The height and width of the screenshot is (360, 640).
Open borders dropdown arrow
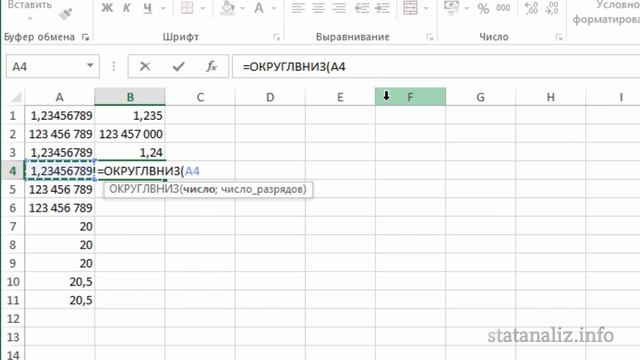202,8
